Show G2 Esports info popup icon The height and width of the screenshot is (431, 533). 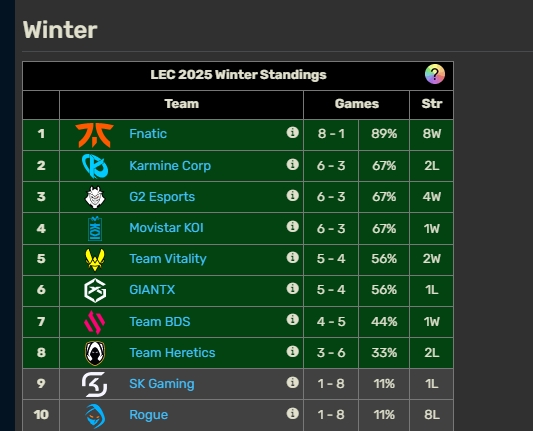click(x=292, y=195)
